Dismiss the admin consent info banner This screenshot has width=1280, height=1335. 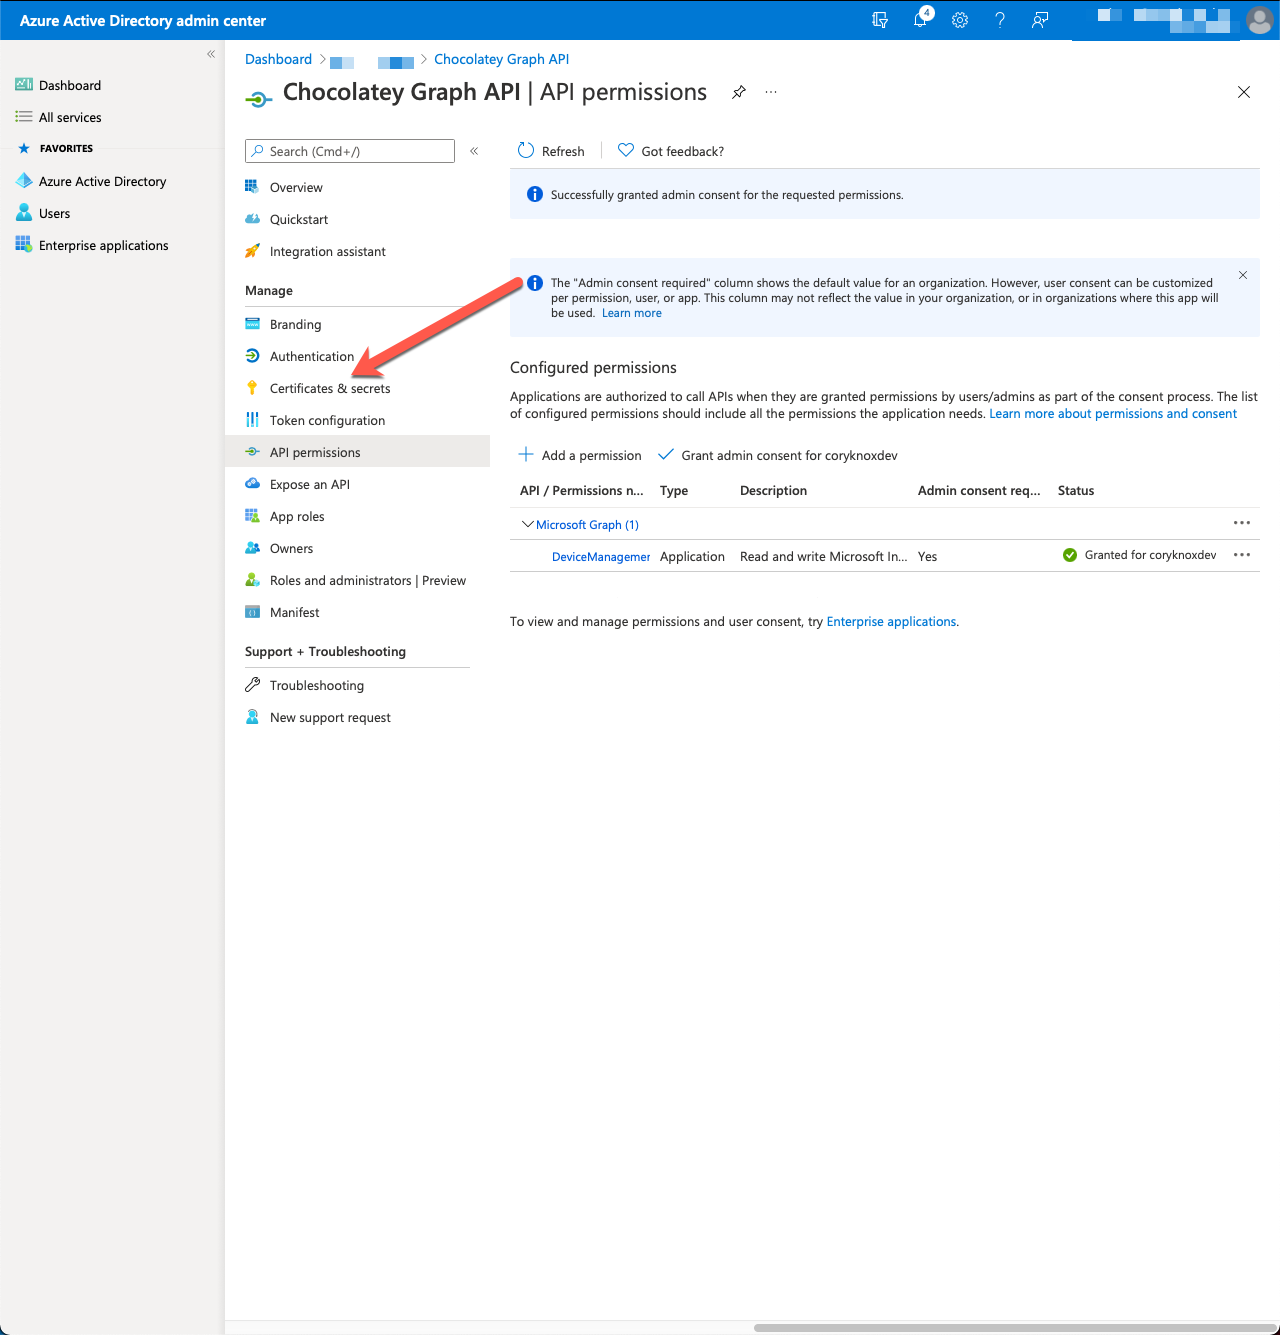coord(1243,275)
